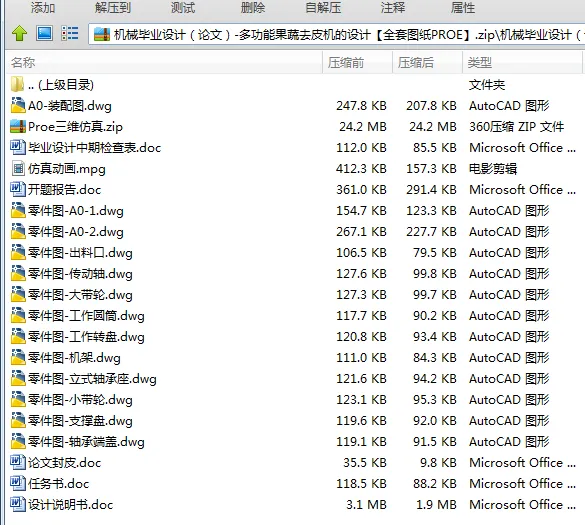This screenshot has width=585, height=525.
Task: Click the 电影剪辑 type of 仿真动画.mpg
Action: click(x=493, y=169)
